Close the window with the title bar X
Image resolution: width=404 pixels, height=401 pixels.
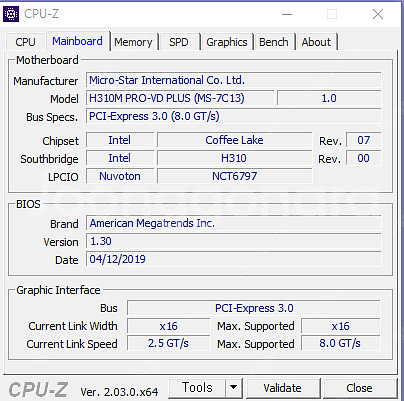378,14
